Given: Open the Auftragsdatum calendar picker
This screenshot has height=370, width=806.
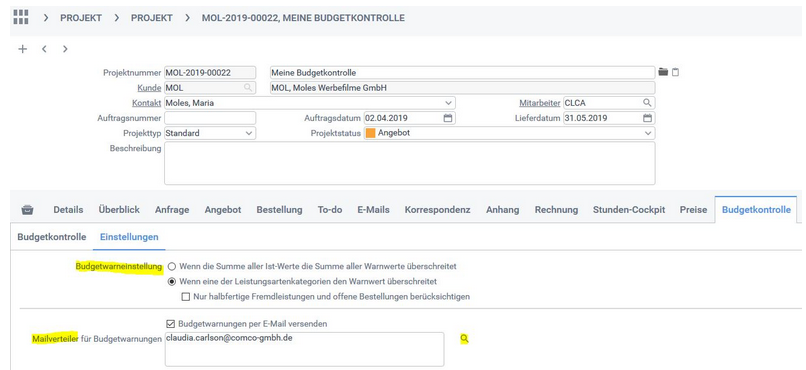Looking at the screenshot, I should coord(448,118).
